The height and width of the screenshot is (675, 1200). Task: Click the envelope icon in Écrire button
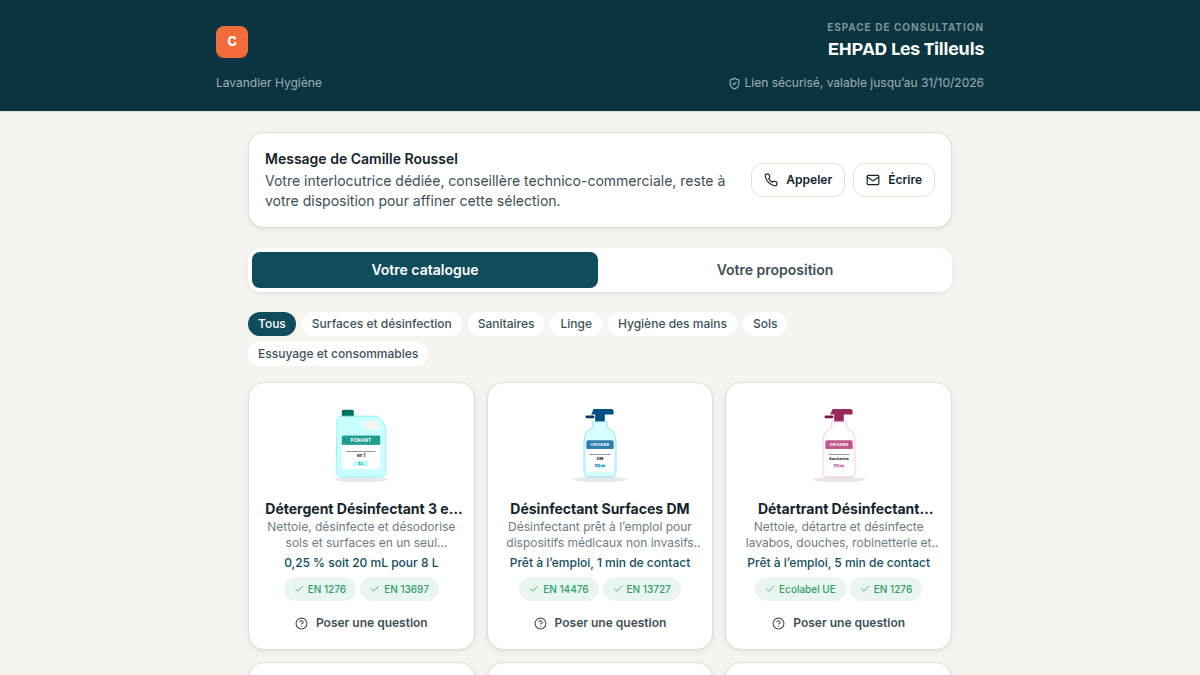coord(873,180)
